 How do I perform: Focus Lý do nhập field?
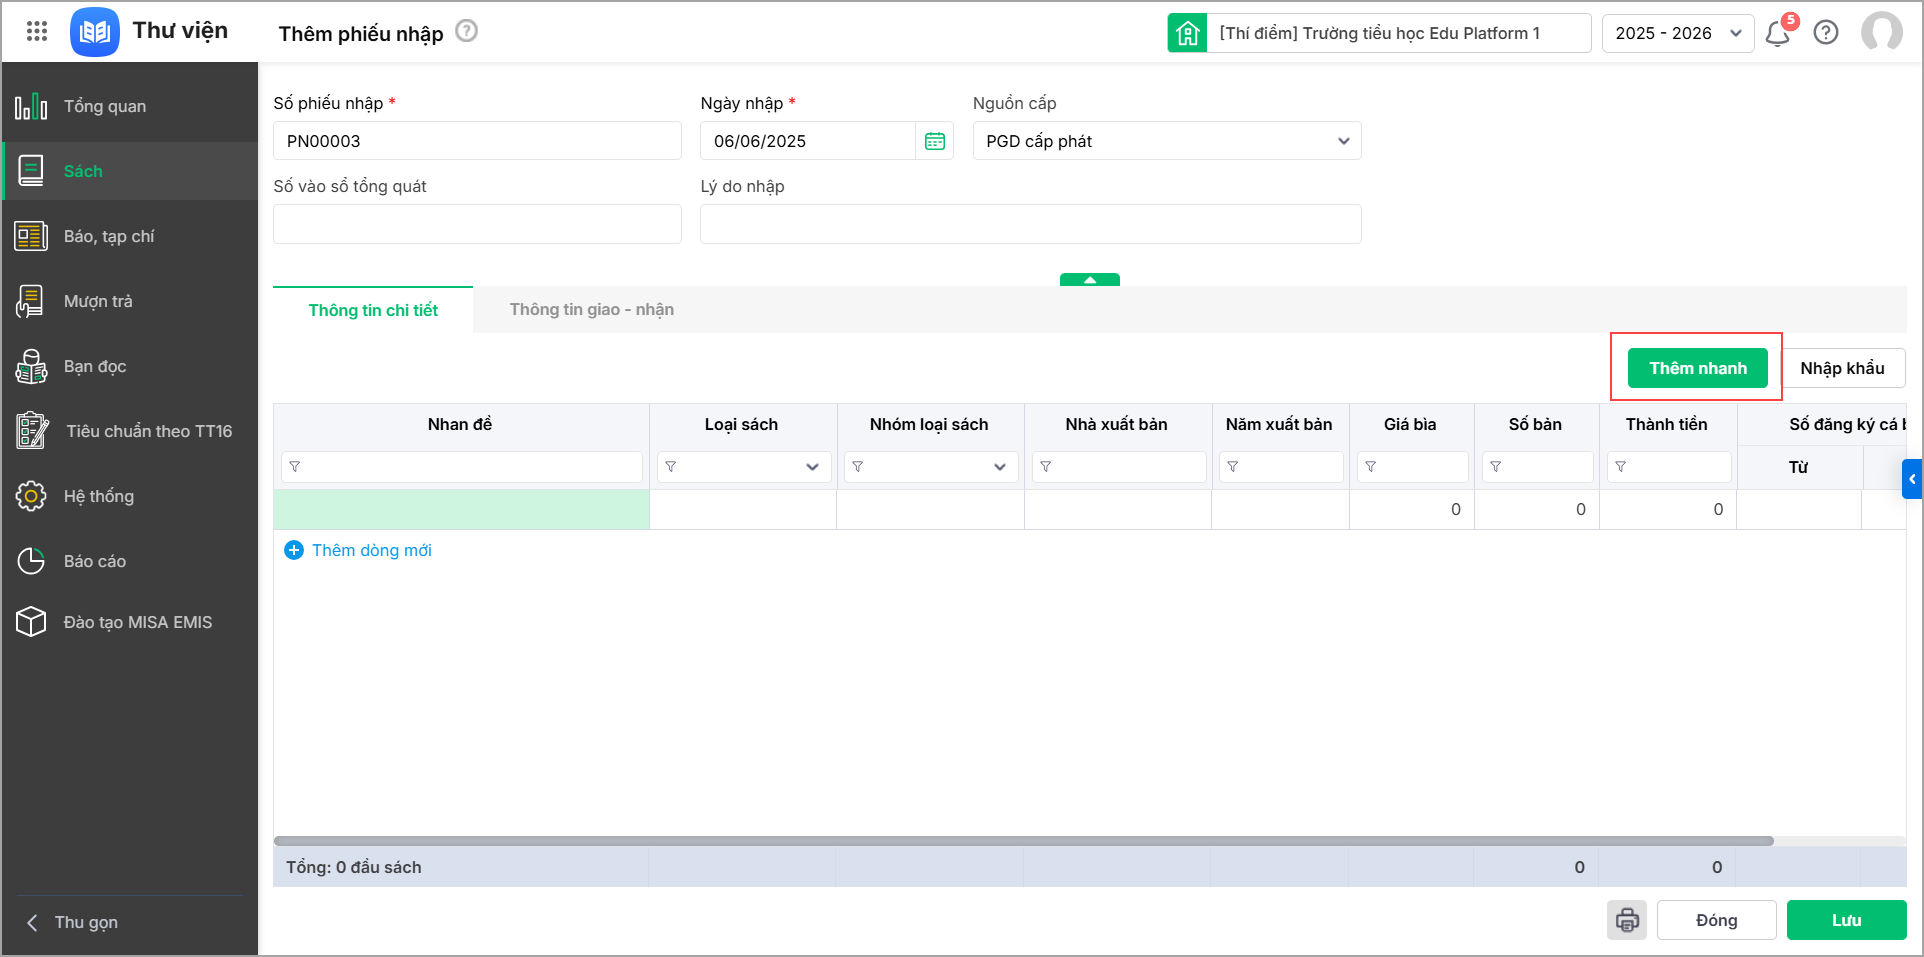point(1031,224)
